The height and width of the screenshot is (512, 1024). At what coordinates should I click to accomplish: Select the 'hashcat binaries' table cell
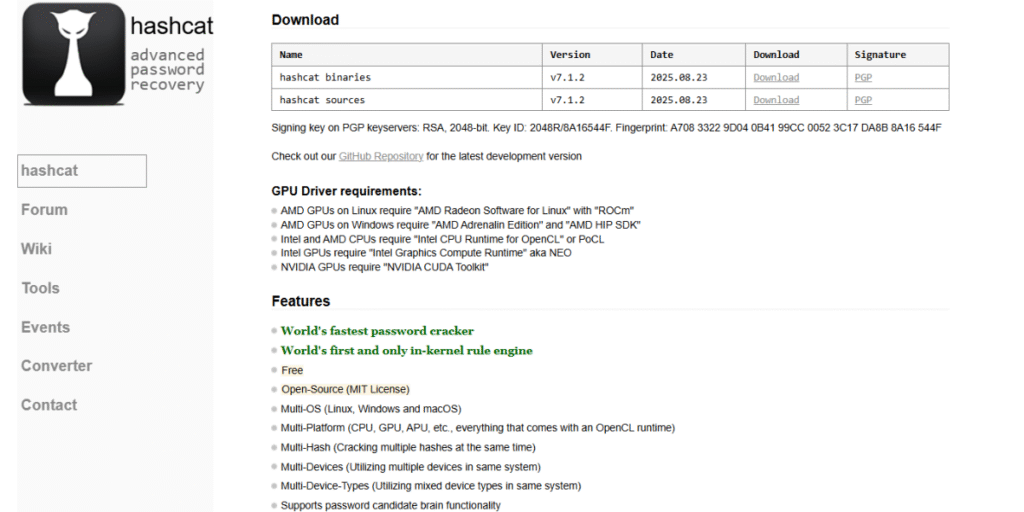(x=407, y=77)
